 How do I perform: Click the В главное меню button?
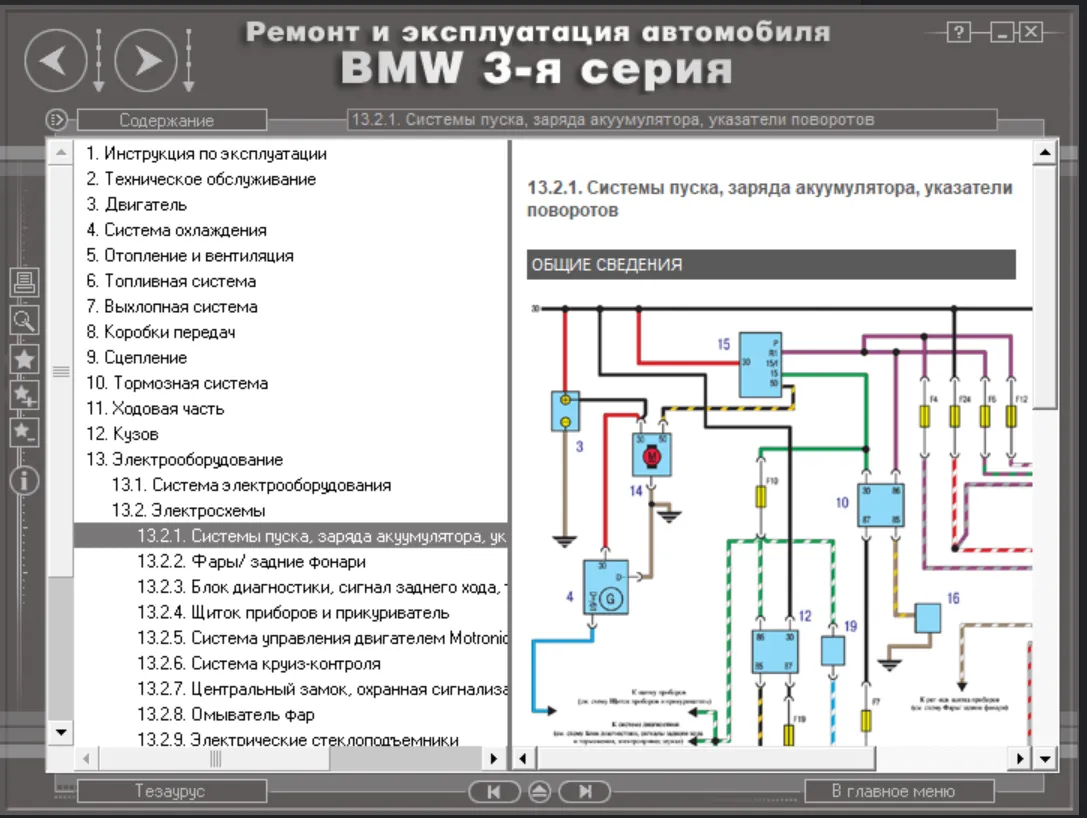click(x=893, y=791)
